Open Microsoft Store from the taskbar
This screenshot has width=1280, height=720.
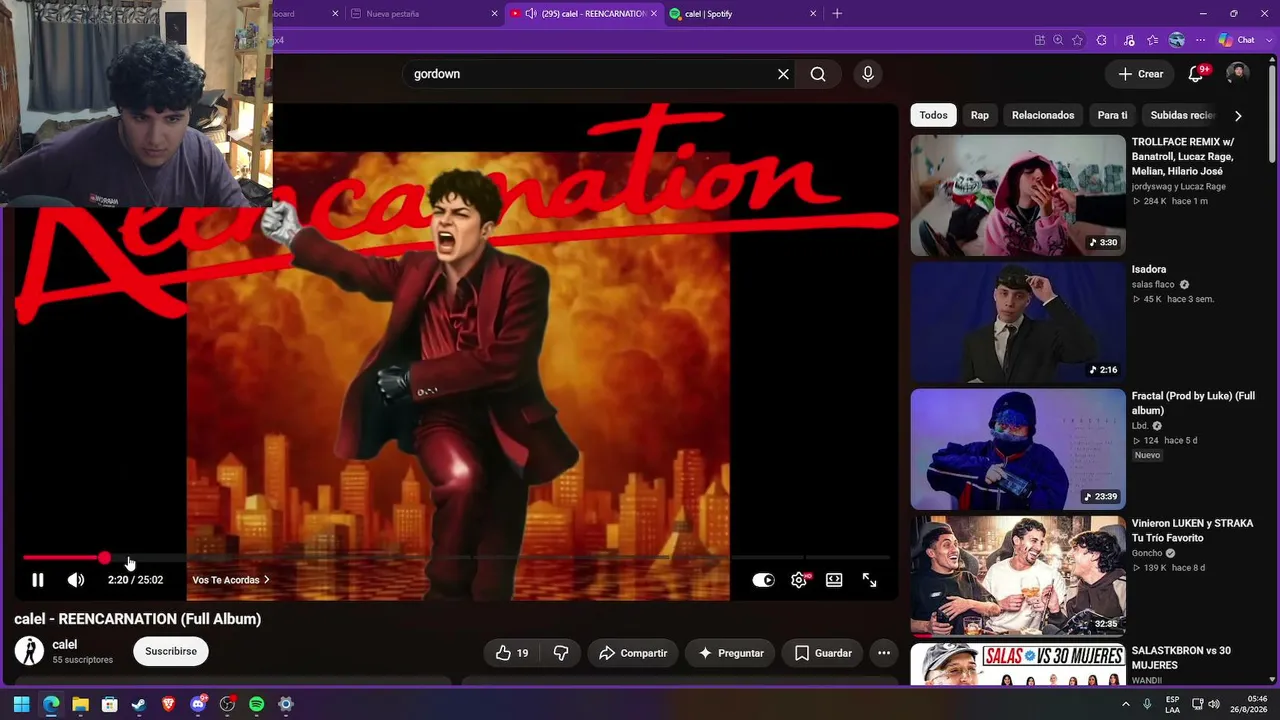coord(110,705)
